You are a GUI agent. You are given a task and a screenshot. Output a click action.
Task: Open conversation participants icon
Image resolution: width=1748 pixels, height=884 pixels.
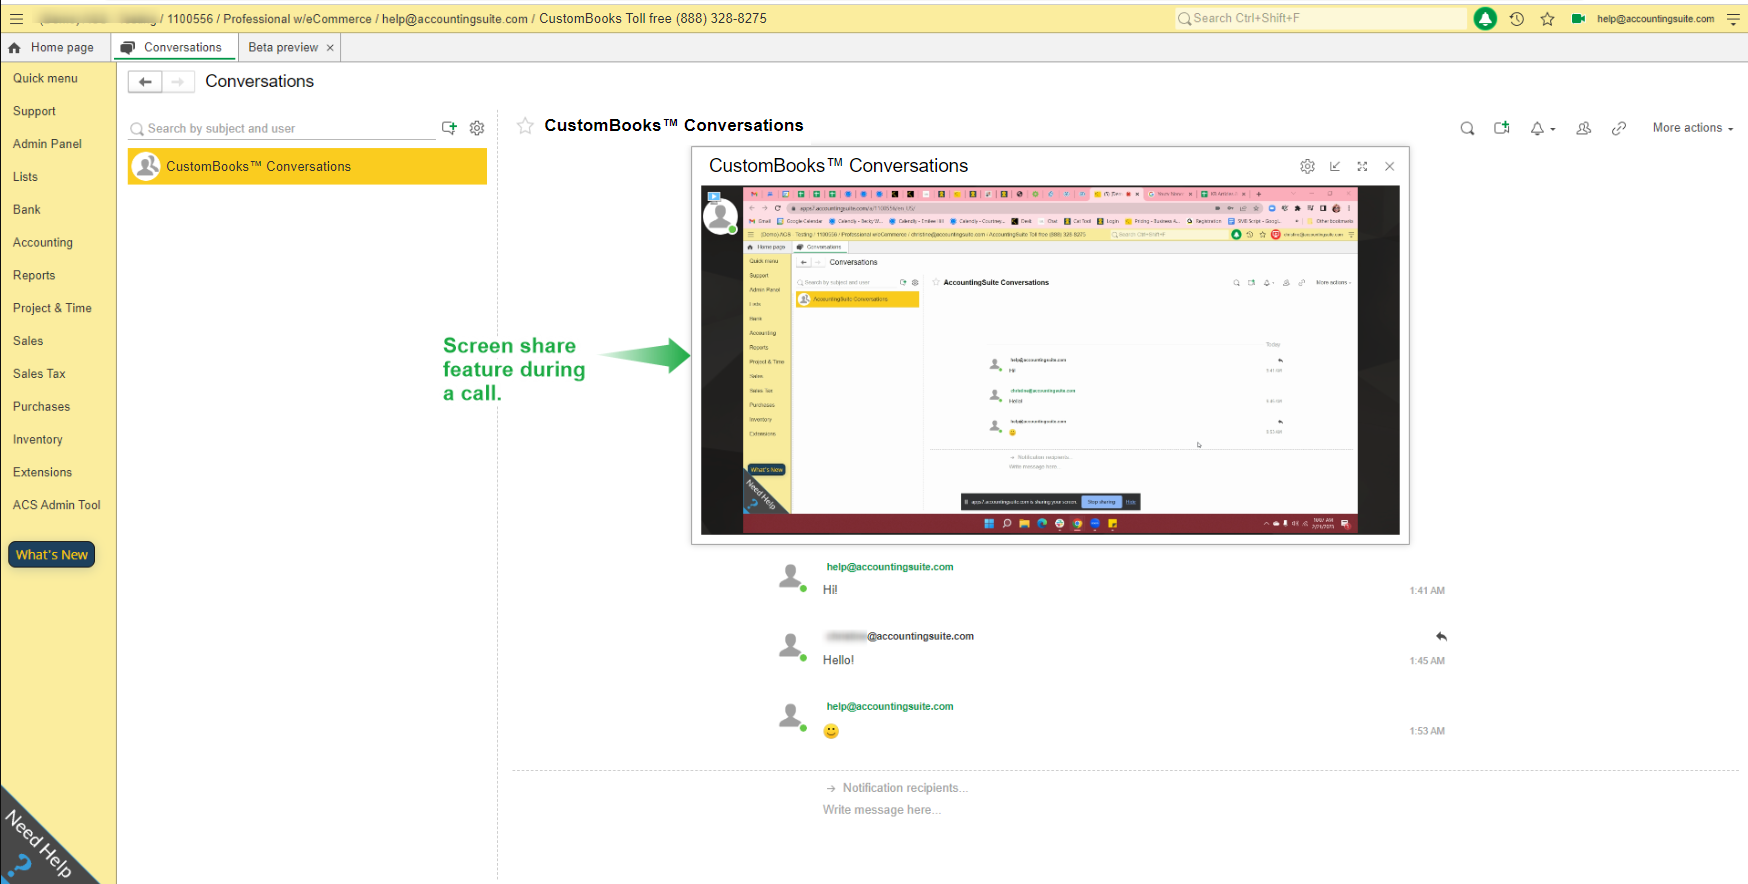coord(1584,128)
